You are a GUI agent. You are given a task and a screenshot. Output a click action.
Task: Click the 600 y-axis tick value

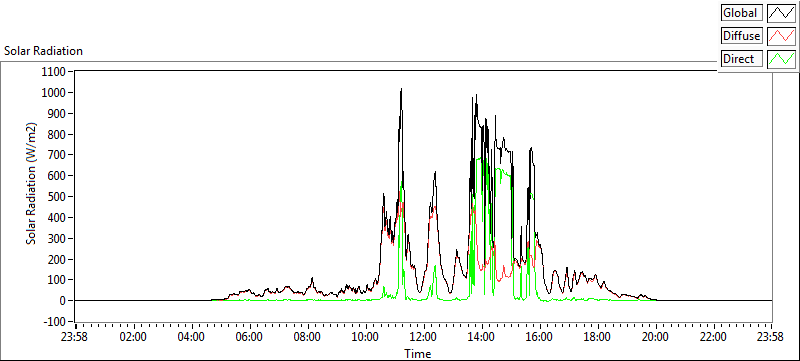tap(58, 176)
